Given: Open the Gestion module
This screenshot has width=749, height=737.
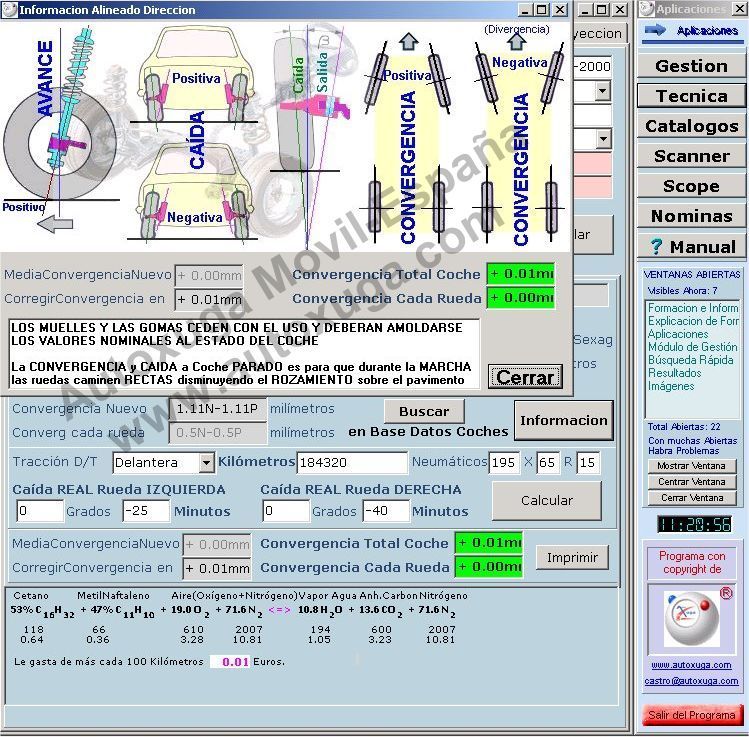Looking at the screenshot, I should (x=691, y=66).
